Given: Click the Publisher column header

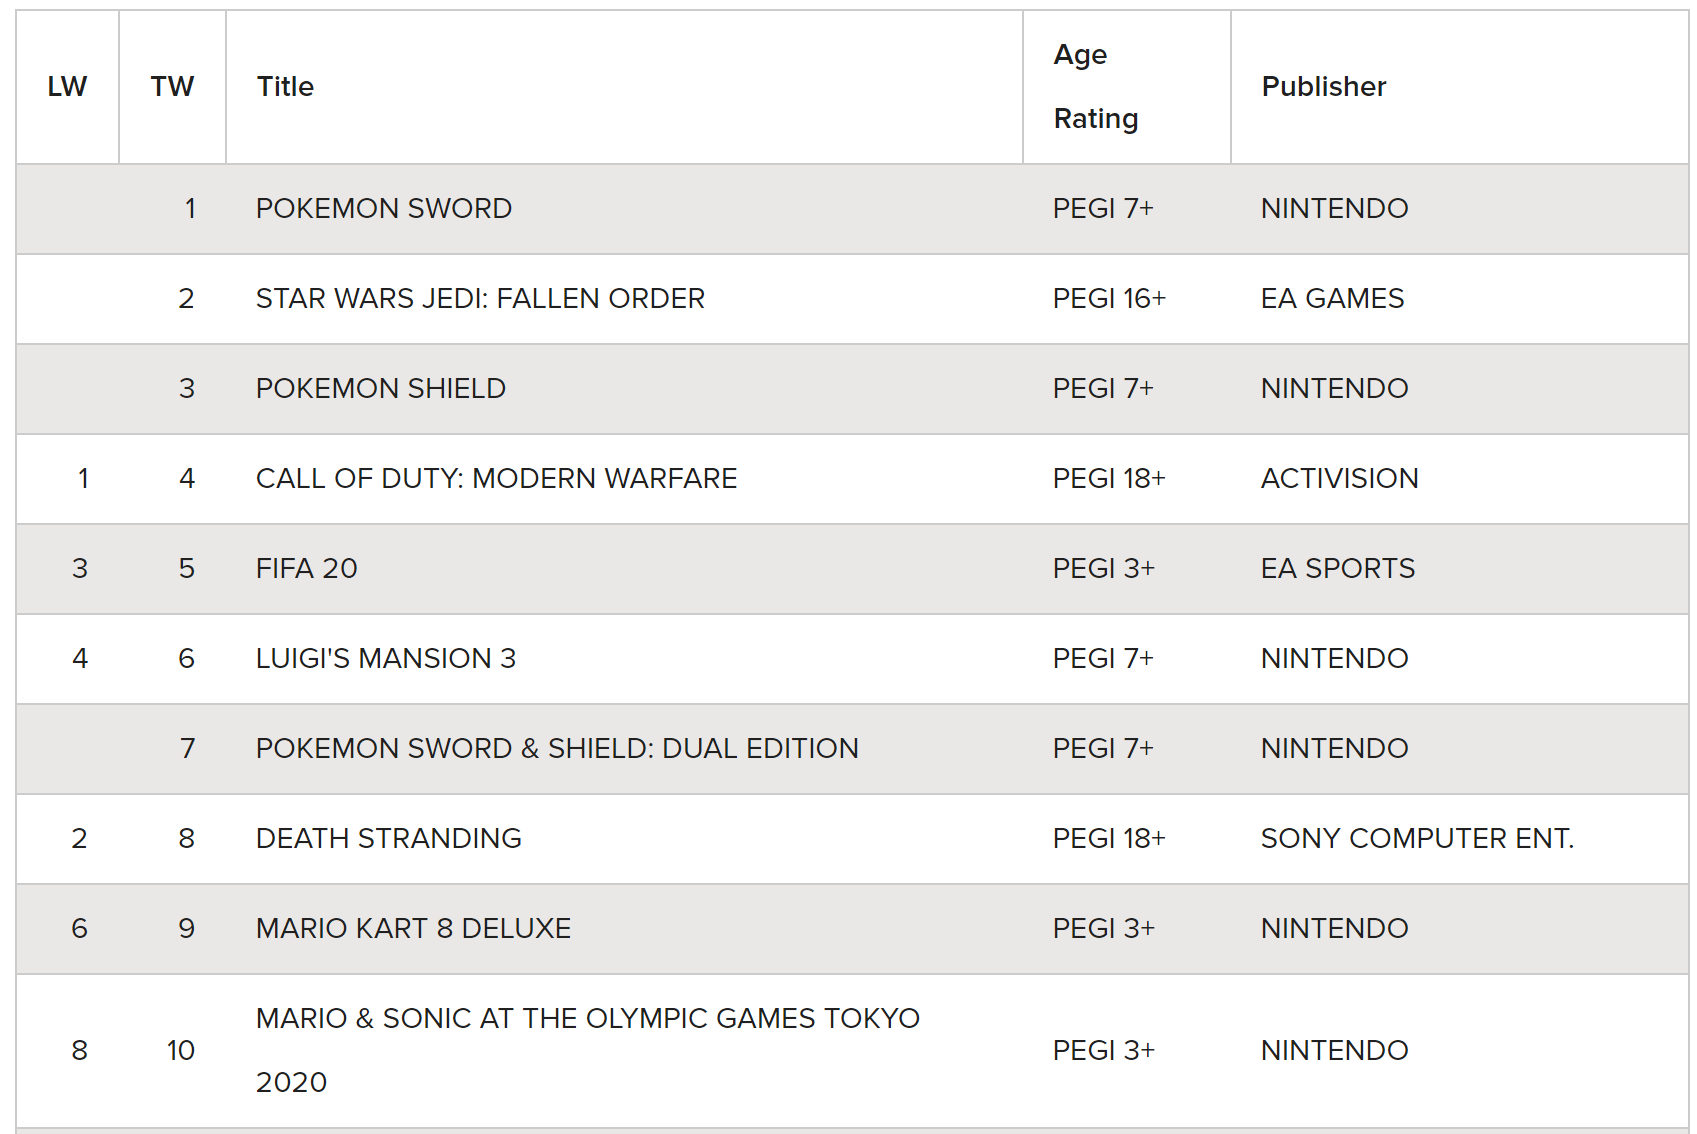Looking at the screenshot, I should point(1323,87).
